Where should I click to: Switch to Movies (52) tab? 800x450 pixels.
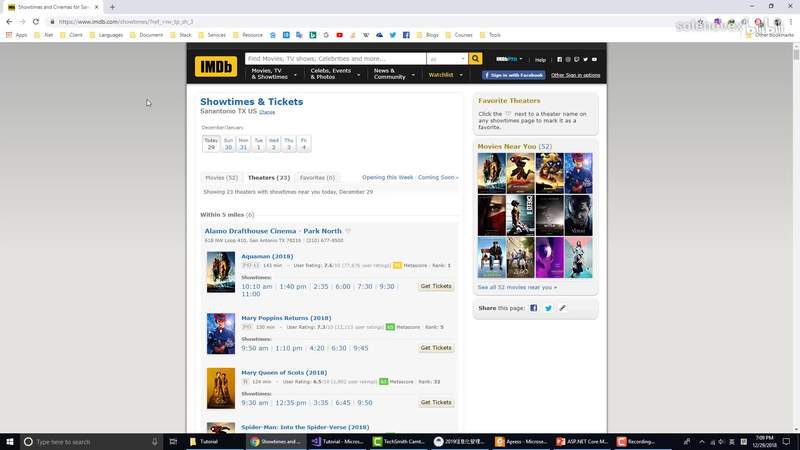[x=221, y=178]
